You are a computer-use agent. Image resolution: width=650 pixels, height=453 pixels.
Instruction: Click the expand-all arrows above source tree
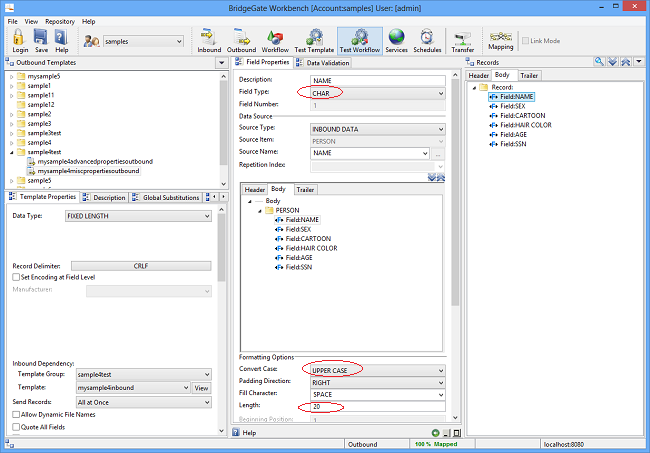coord(432,177)
